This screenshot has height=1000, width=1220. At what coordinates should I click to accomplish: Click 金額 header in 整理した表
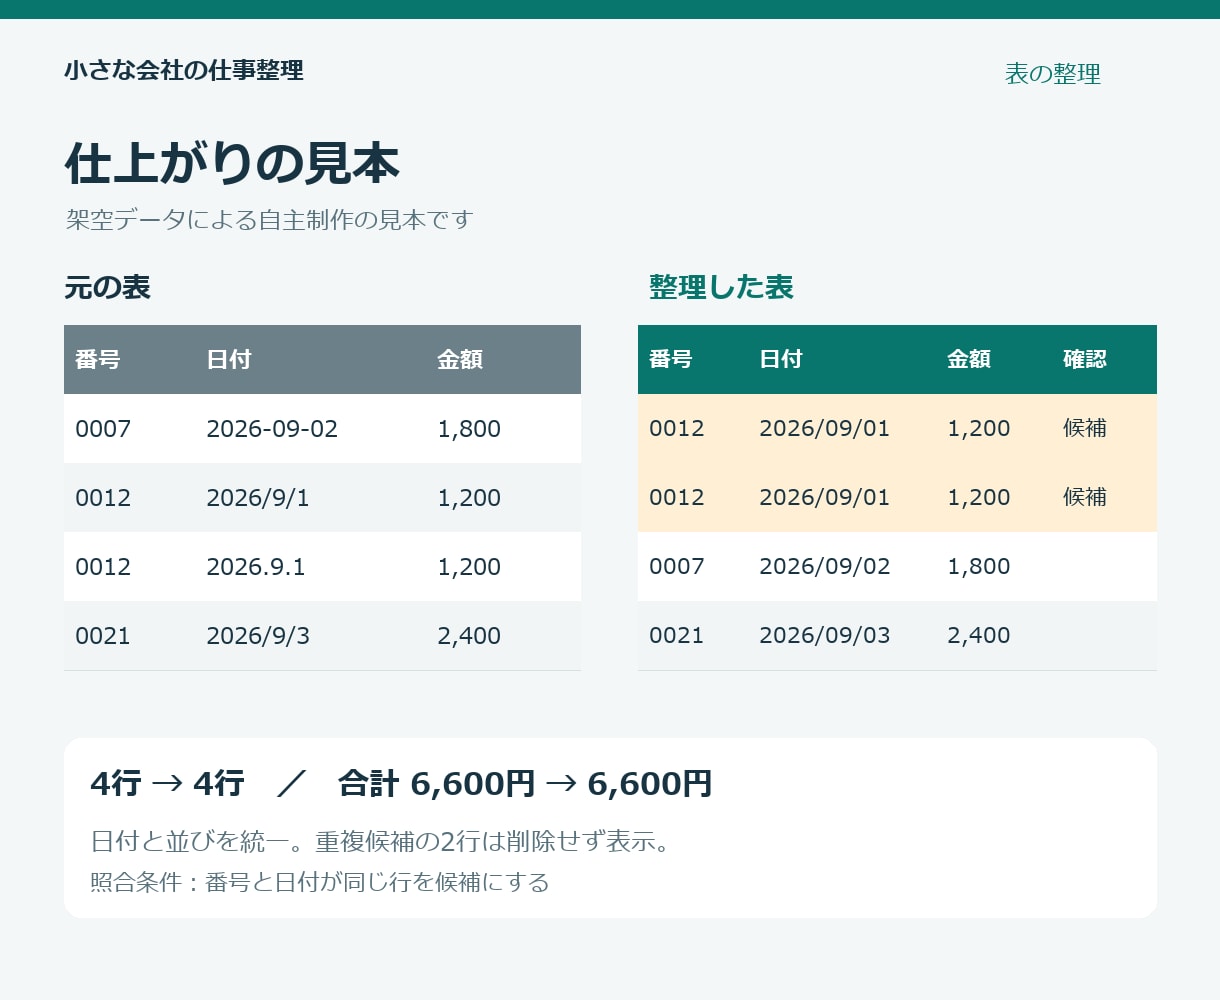(969, 359)
